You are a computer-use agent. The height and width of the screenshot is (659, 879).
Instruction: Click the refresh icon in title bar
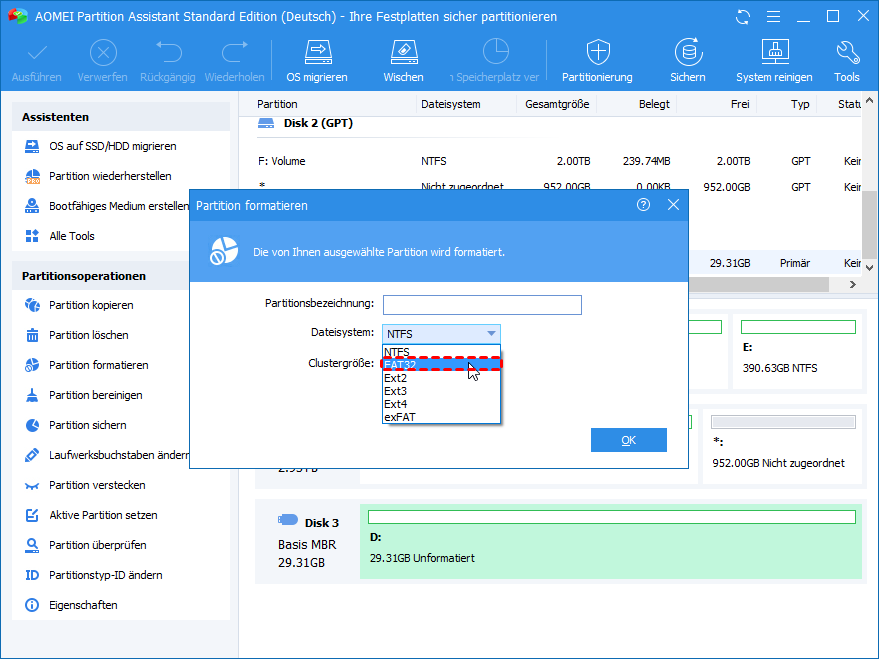coord(742,17)
